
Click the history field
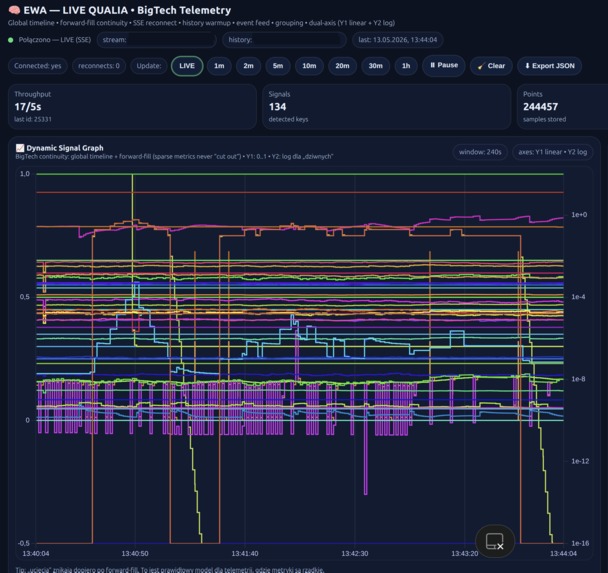coord(284,40)
